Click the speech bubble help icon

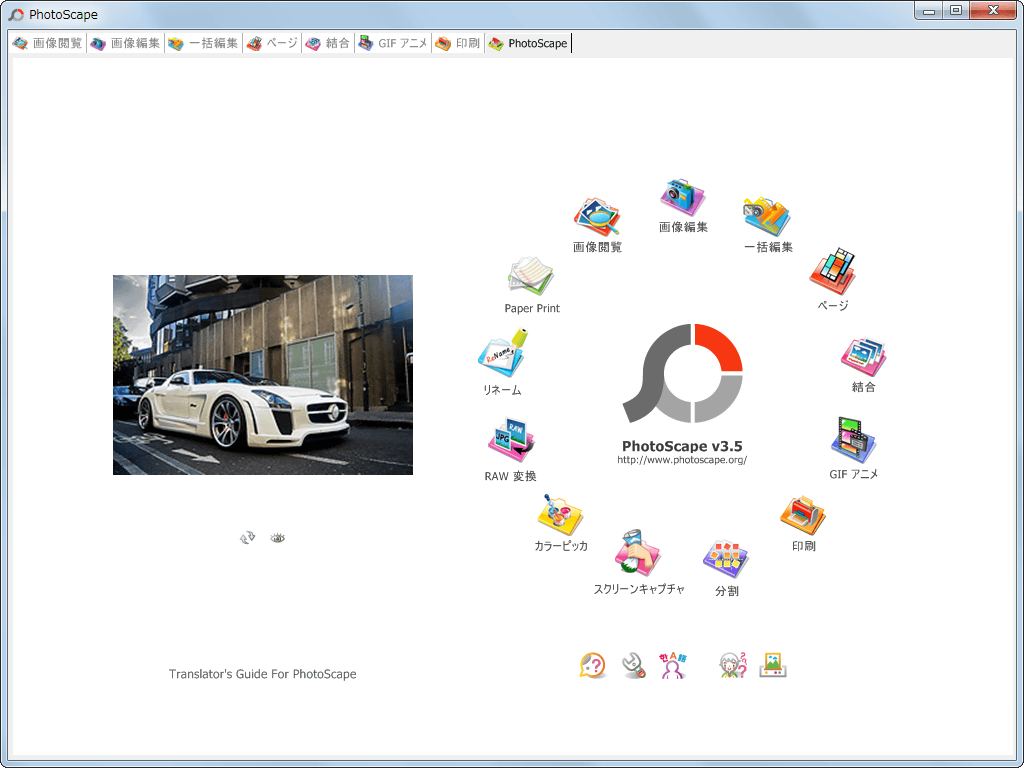[x=593, y=666]
